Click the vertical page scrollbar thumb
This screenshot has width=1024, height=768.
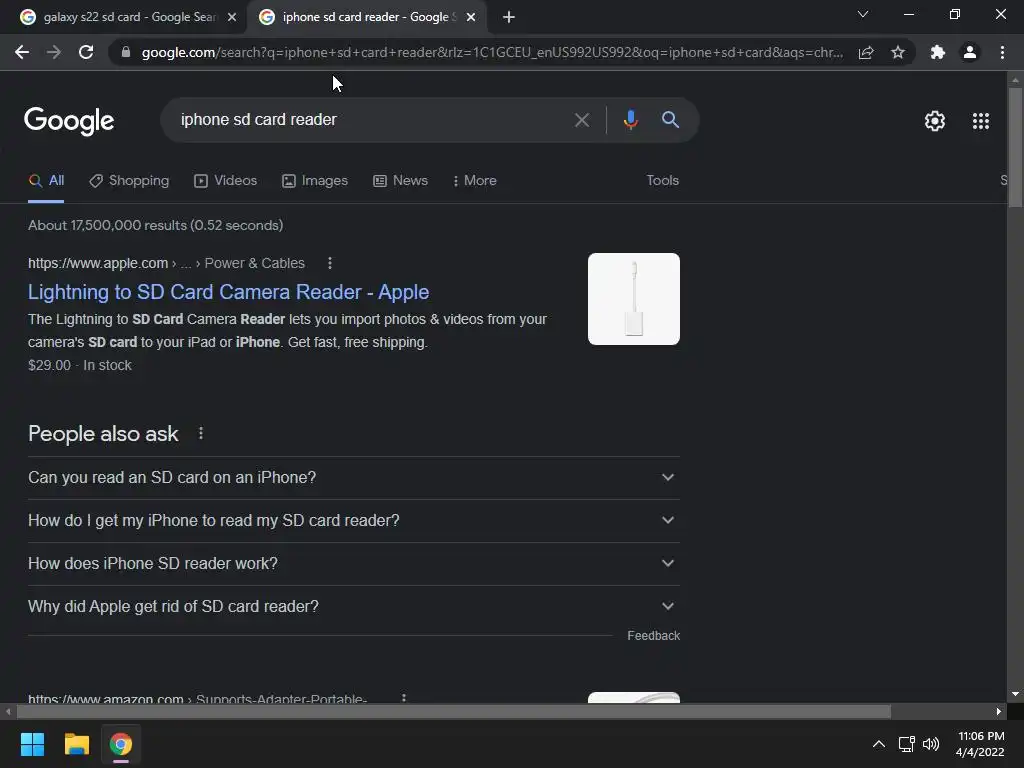coord(1015,148)
